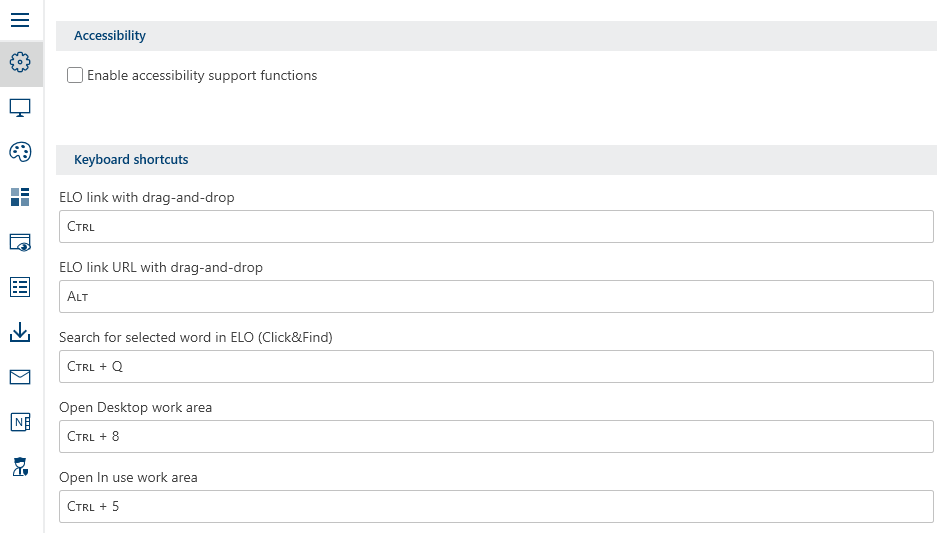Focus the Open In use work area shortcut field
Screen dimensions: 948x533
pos(496,506)
